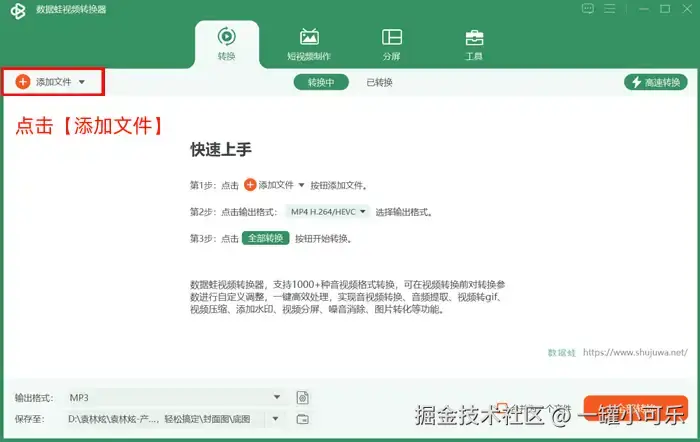The height and width of the screenshot is (442, 700).
Task: Click green 全部转换 sample in step 3
Action: 266,238
